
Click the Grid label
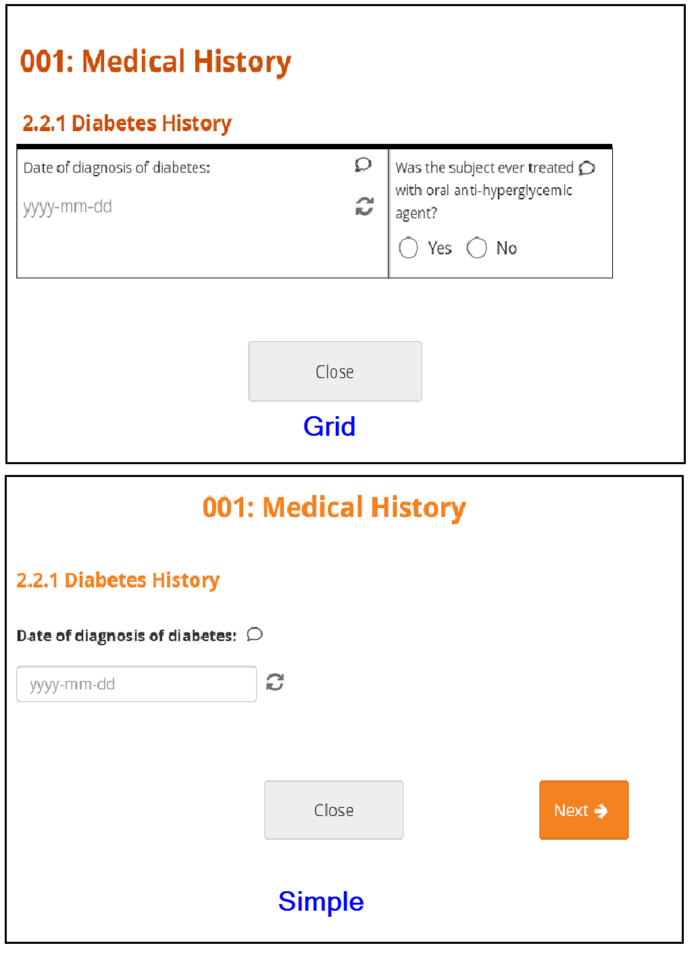click(x=330, y=426)
